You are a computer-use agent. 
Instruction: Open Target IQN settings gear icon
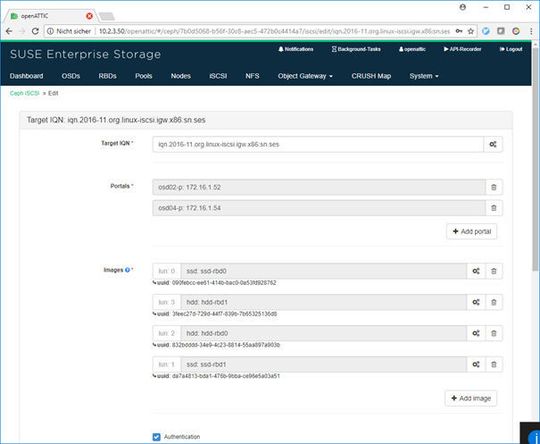tap(493, 144)
